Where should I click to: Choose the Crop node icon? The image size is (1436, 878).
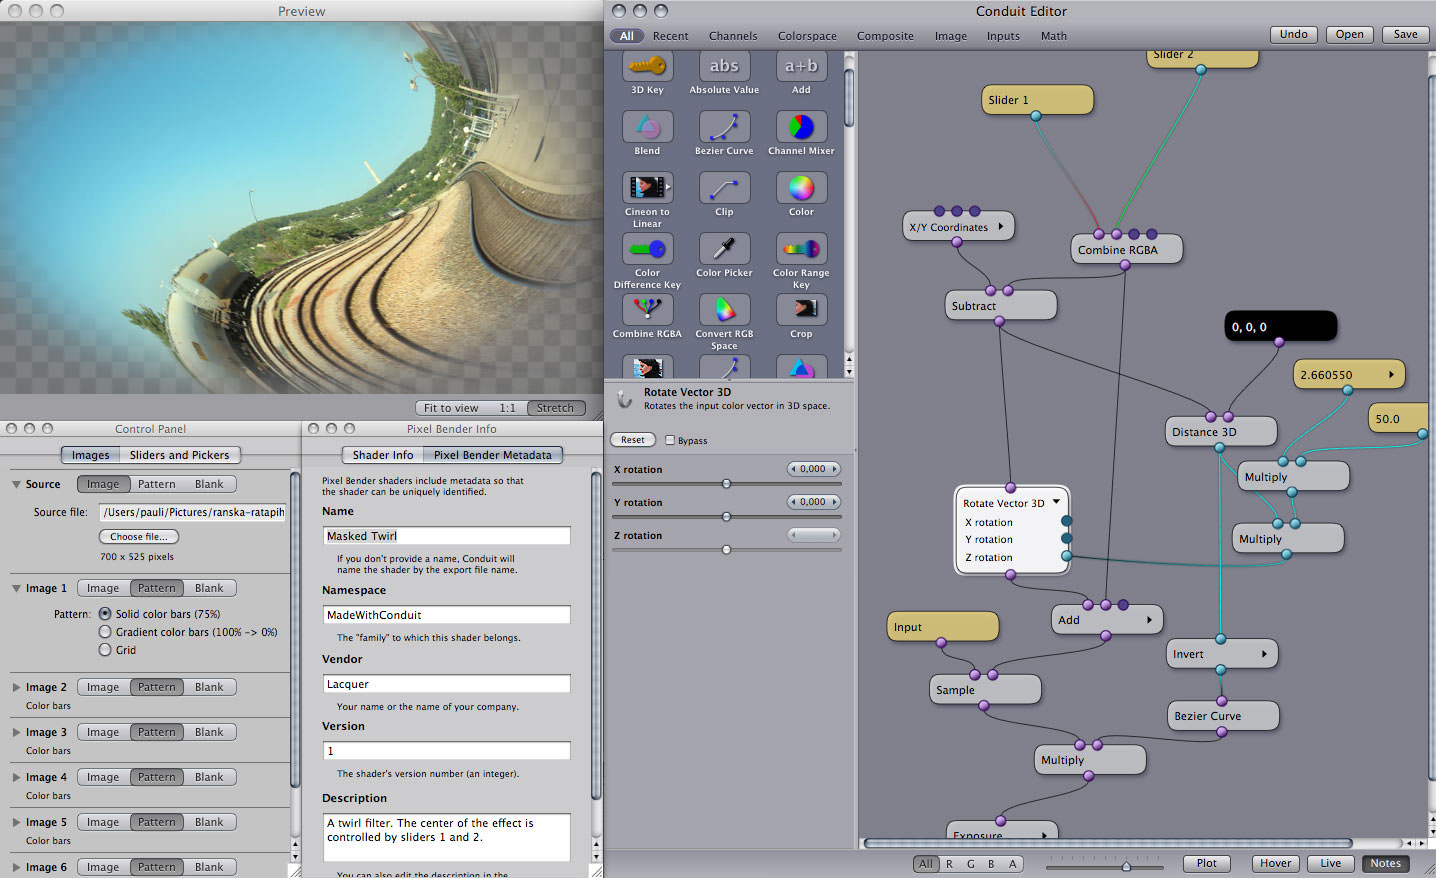click(x=801, y=310)
